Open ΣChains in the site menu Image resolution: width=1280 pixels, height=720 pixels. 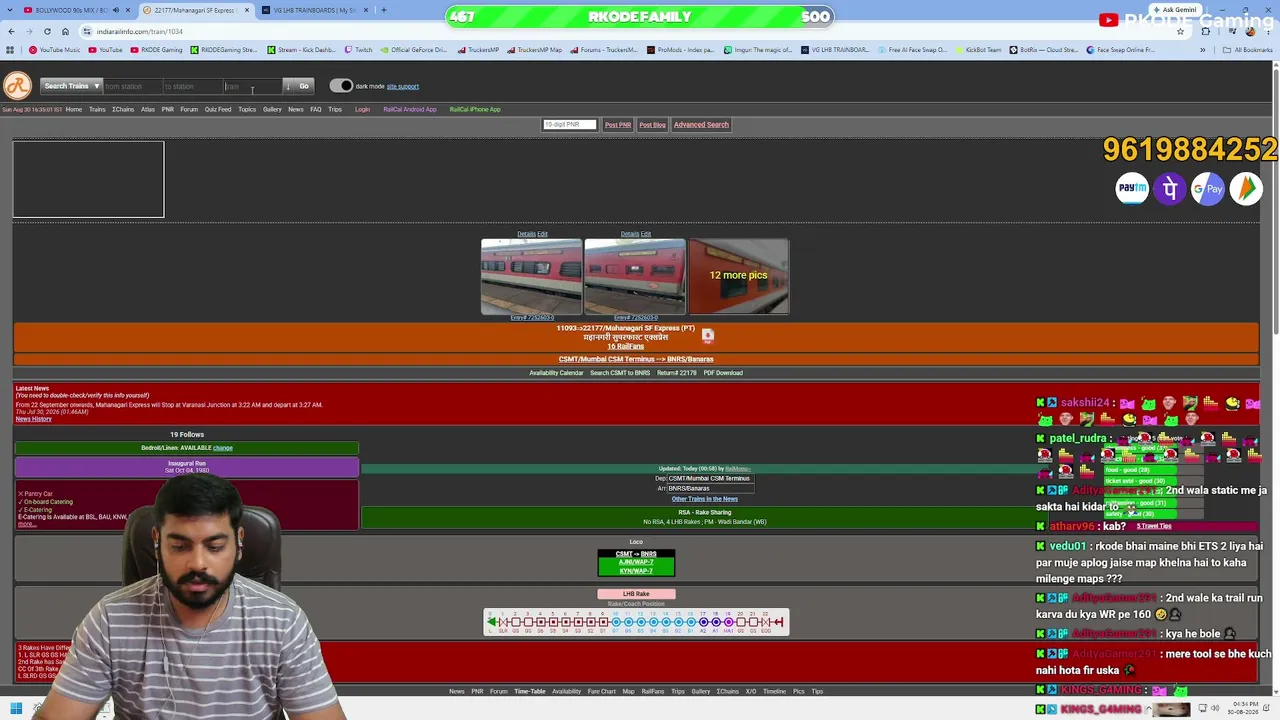pyautogui.click(x=123, y=109)
